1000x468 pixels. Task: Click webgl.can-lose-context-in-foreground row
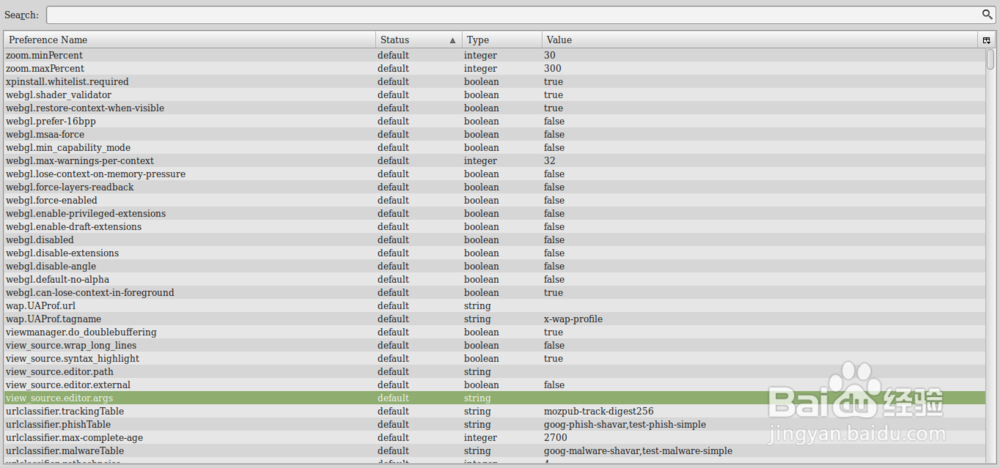pyautogui.click(x=494, y=293)
